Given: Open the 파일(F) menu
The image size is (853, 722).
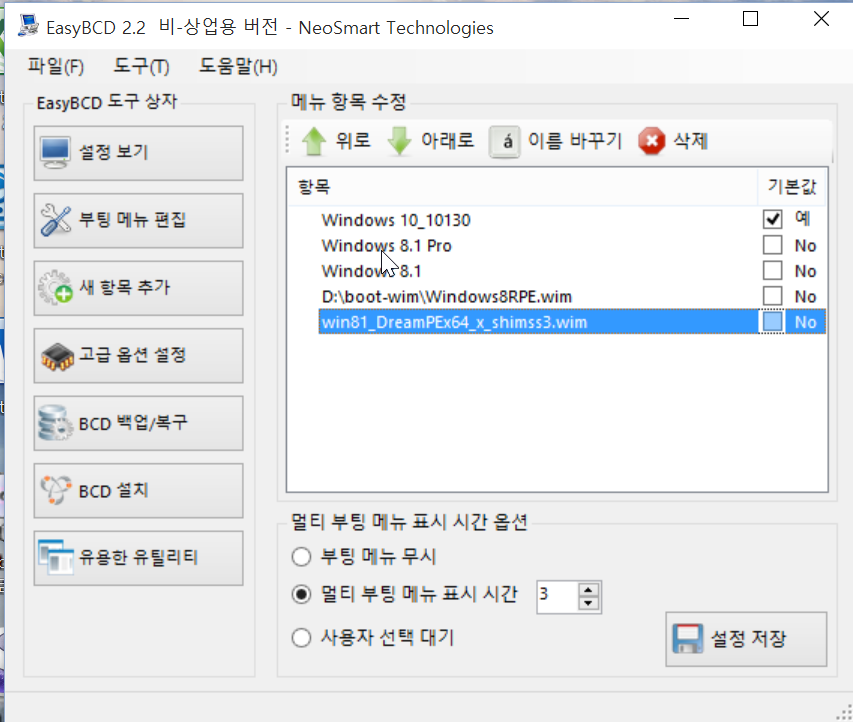Looking at the screenshot, I should tap(55, 66).
